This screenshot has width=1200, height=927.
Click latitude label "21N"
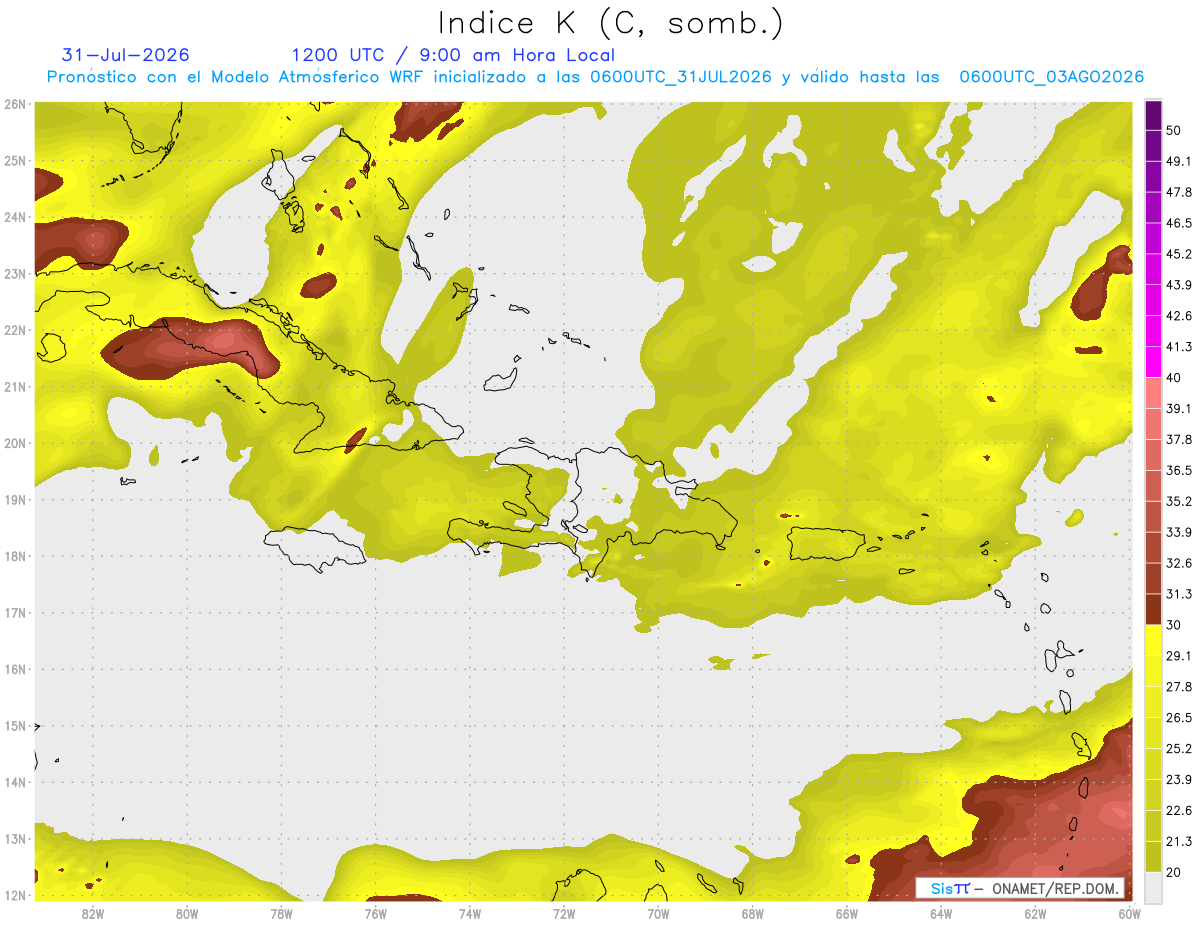(15, 386)
